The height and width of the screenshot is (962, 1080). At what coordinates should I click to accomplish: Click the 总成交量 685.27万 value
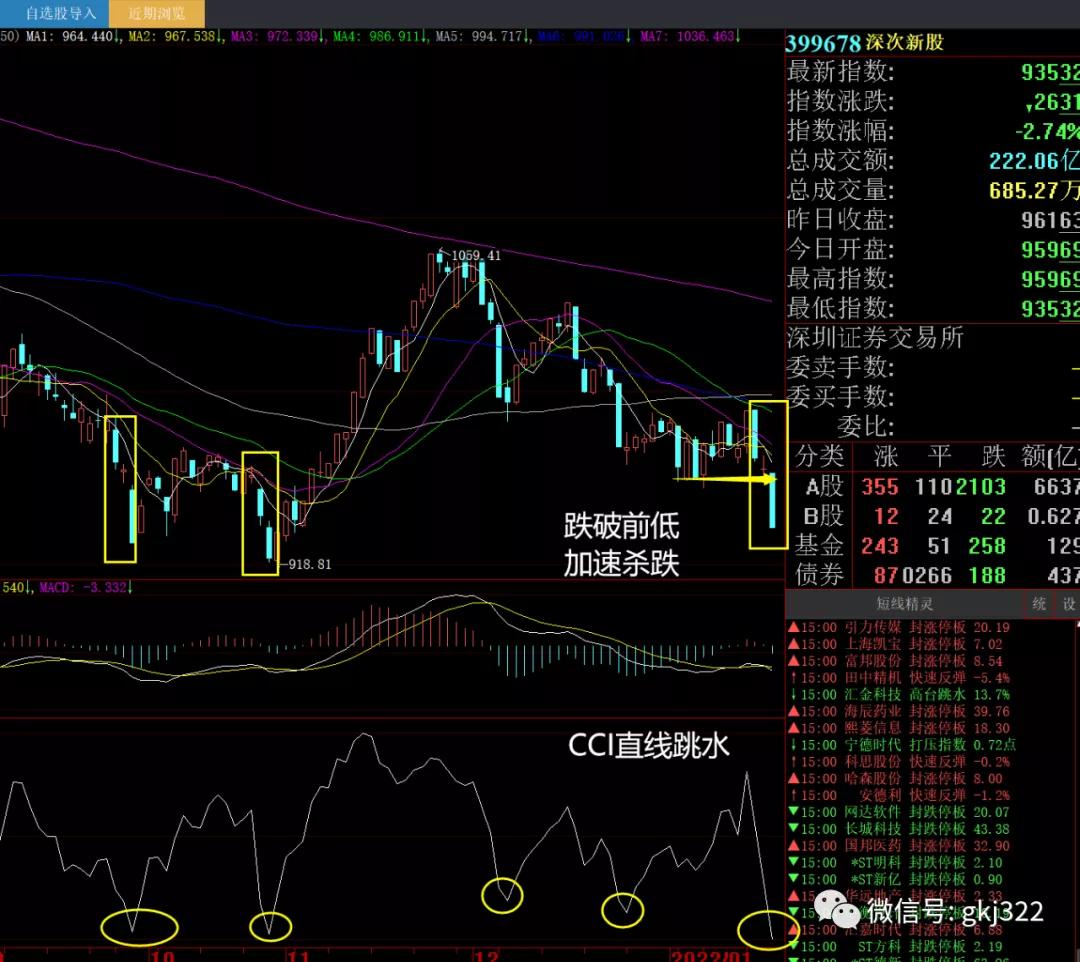(1034, 191)
